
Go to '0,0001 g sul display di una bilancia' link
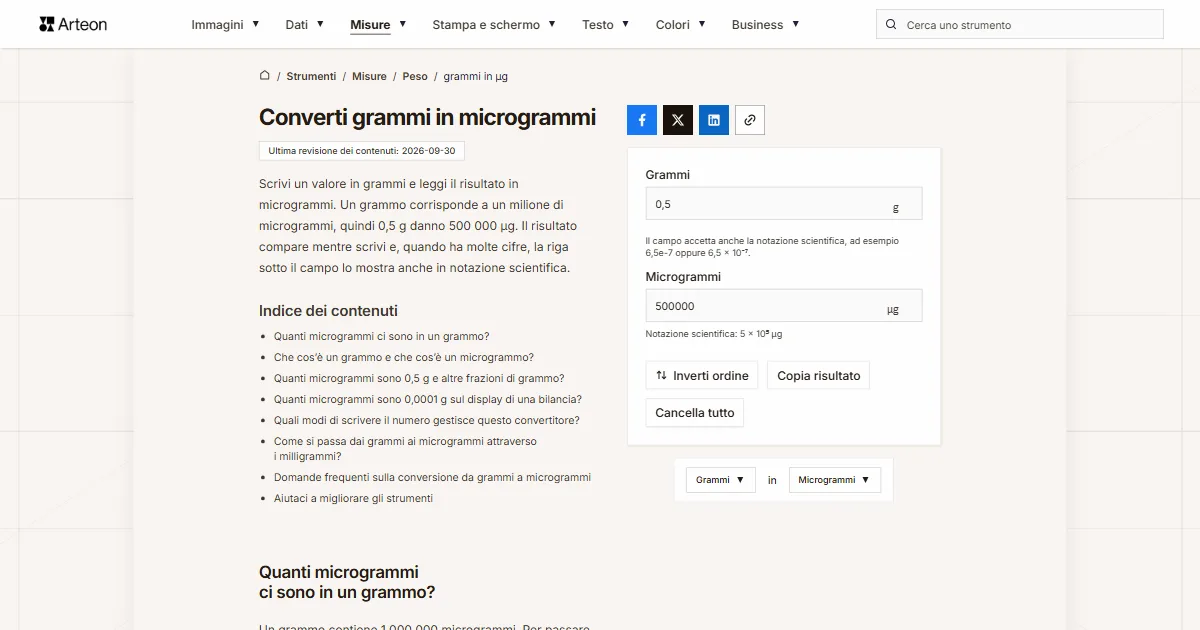coord(428,400)
